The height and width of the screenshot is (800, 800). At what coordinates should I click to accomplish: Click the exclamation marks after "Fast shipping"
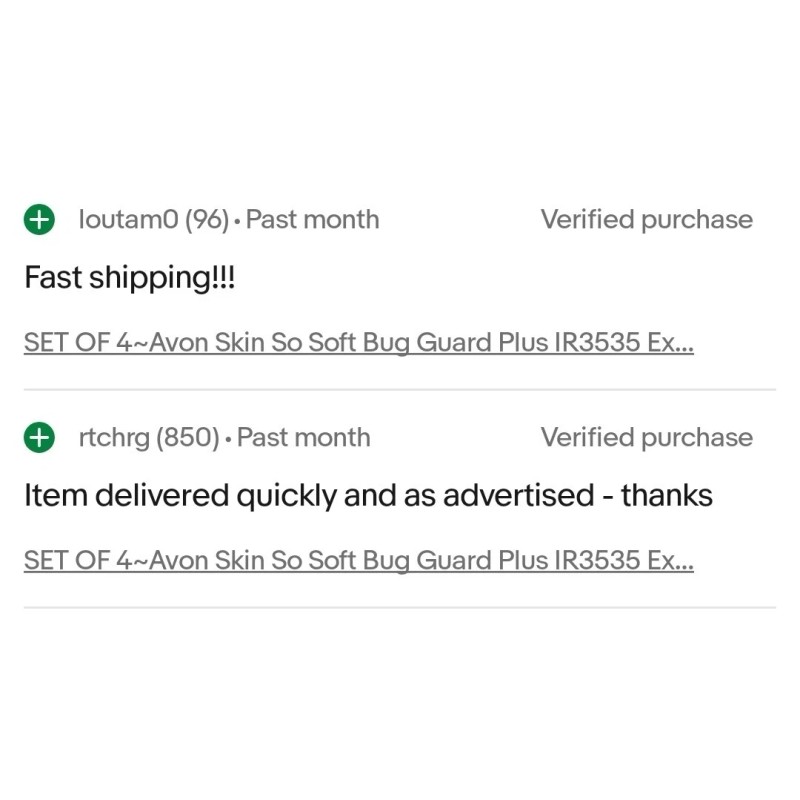223,278
